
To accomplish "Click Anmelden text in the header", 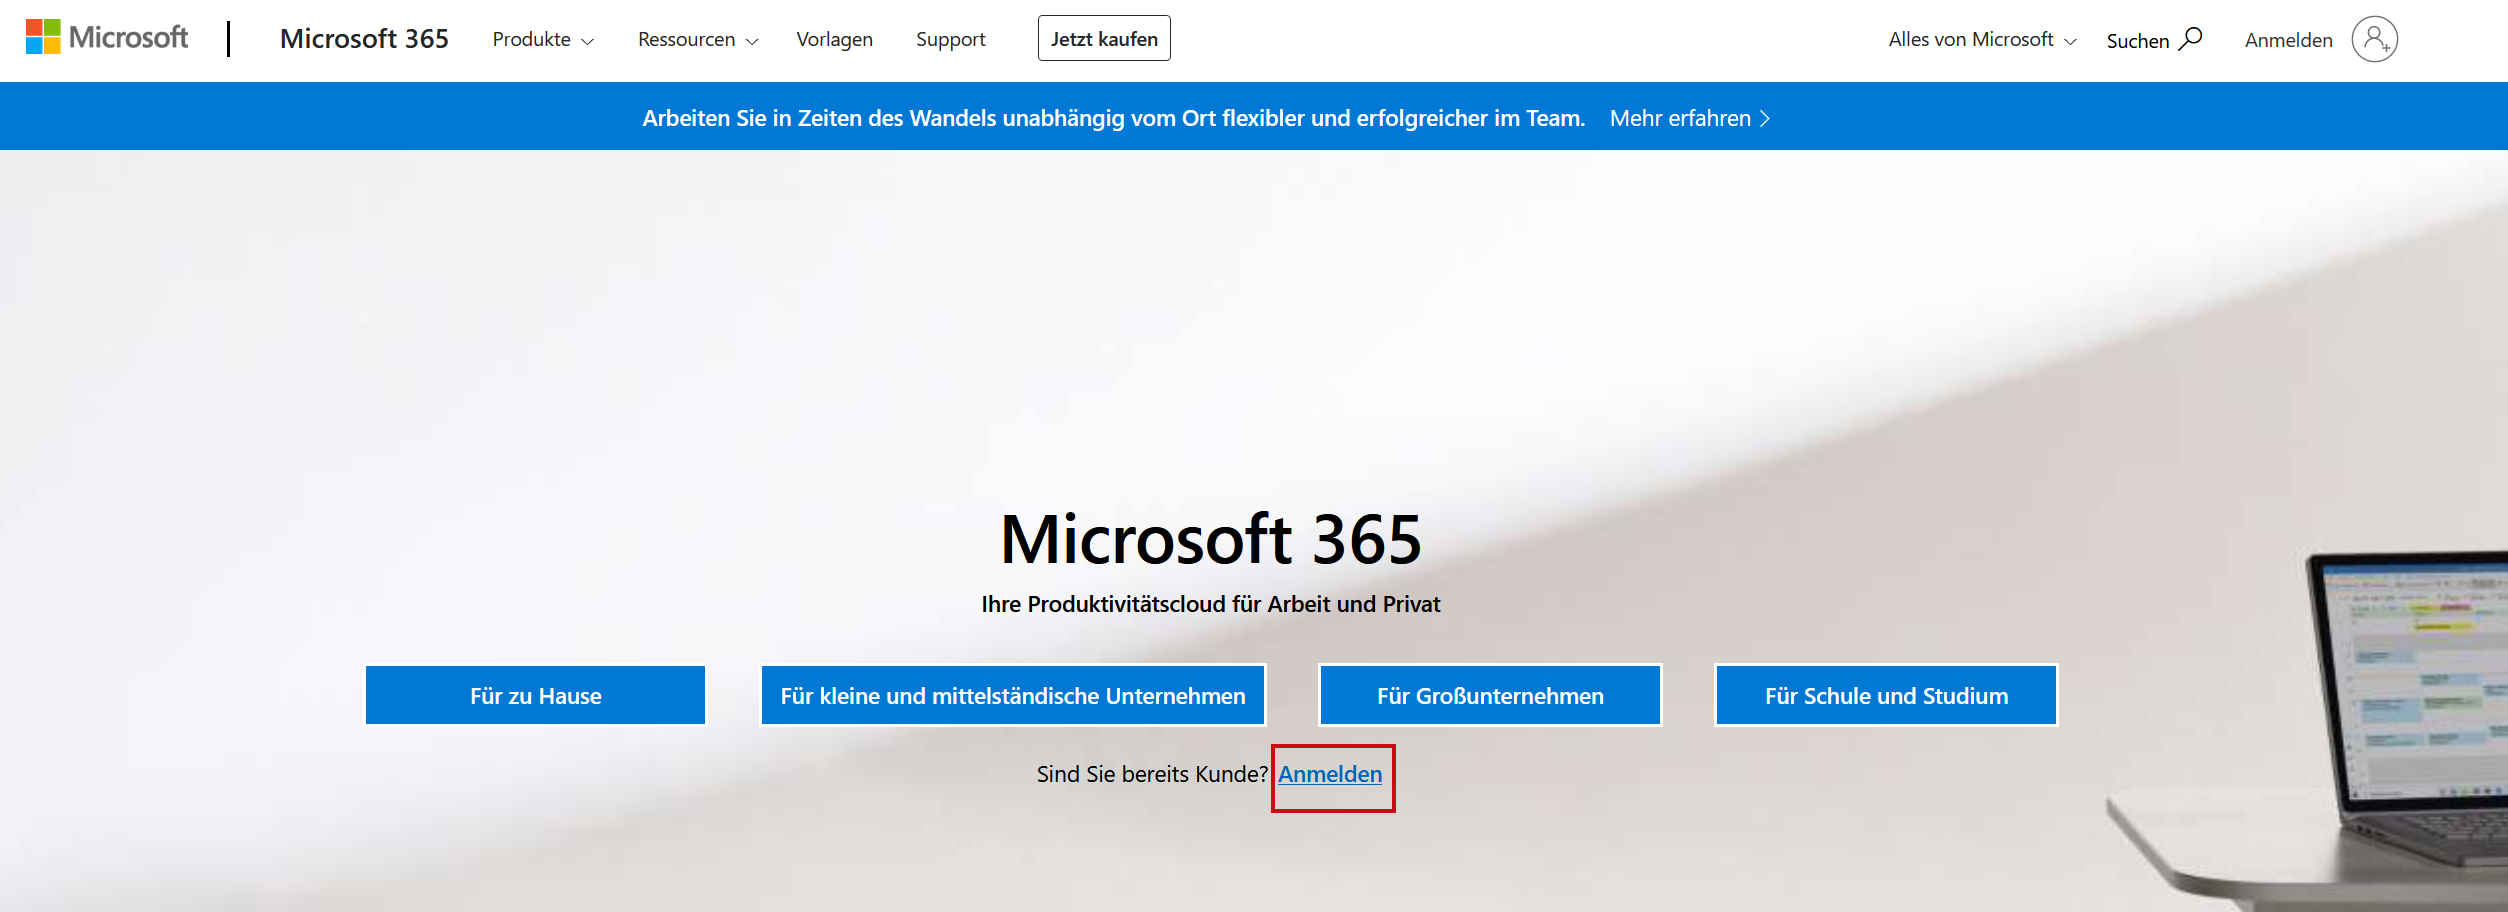I will pos(2288,40).
